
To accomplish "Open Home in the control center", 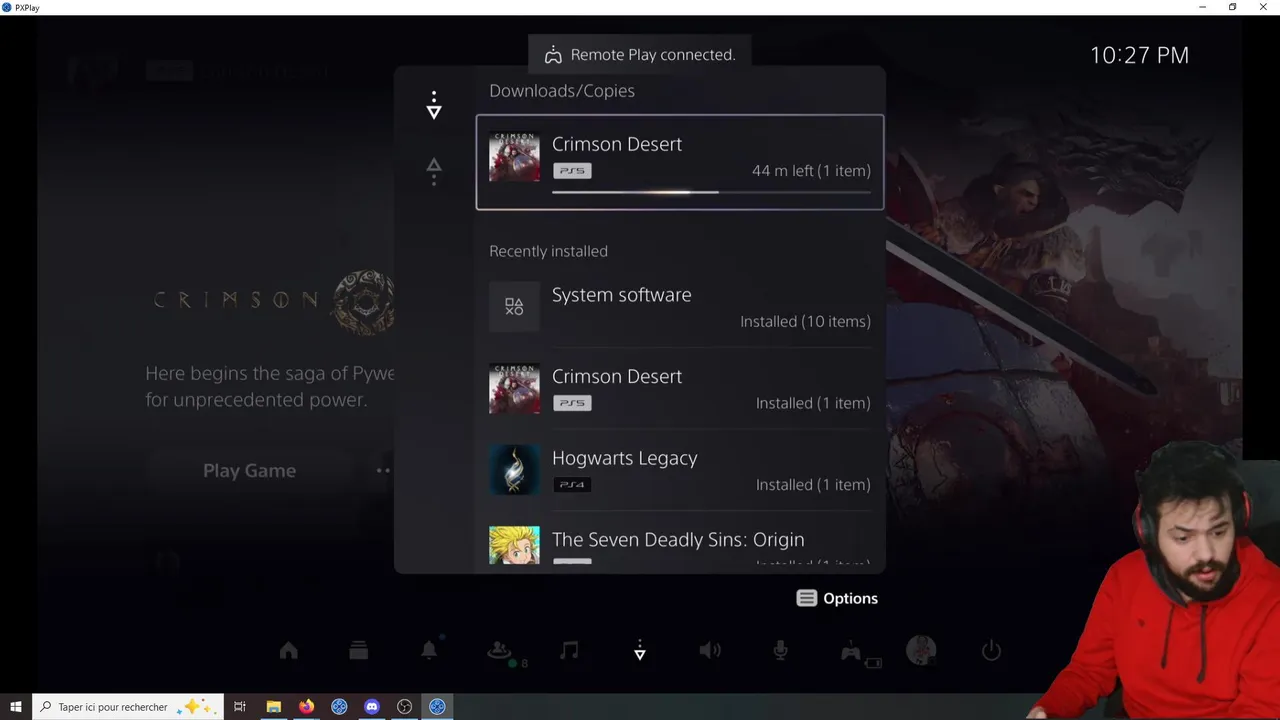I will (x=289, y=651).
